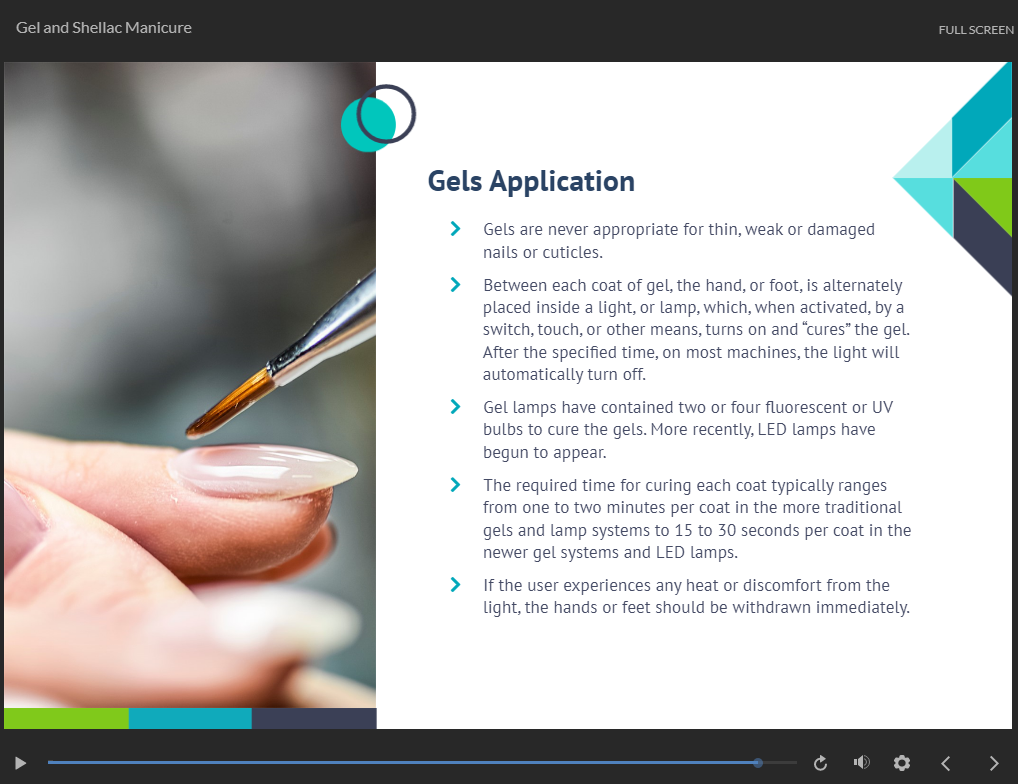The image size is (1018, 784).
Task: Click the teal color block under the photo
Action: point(190,718)
